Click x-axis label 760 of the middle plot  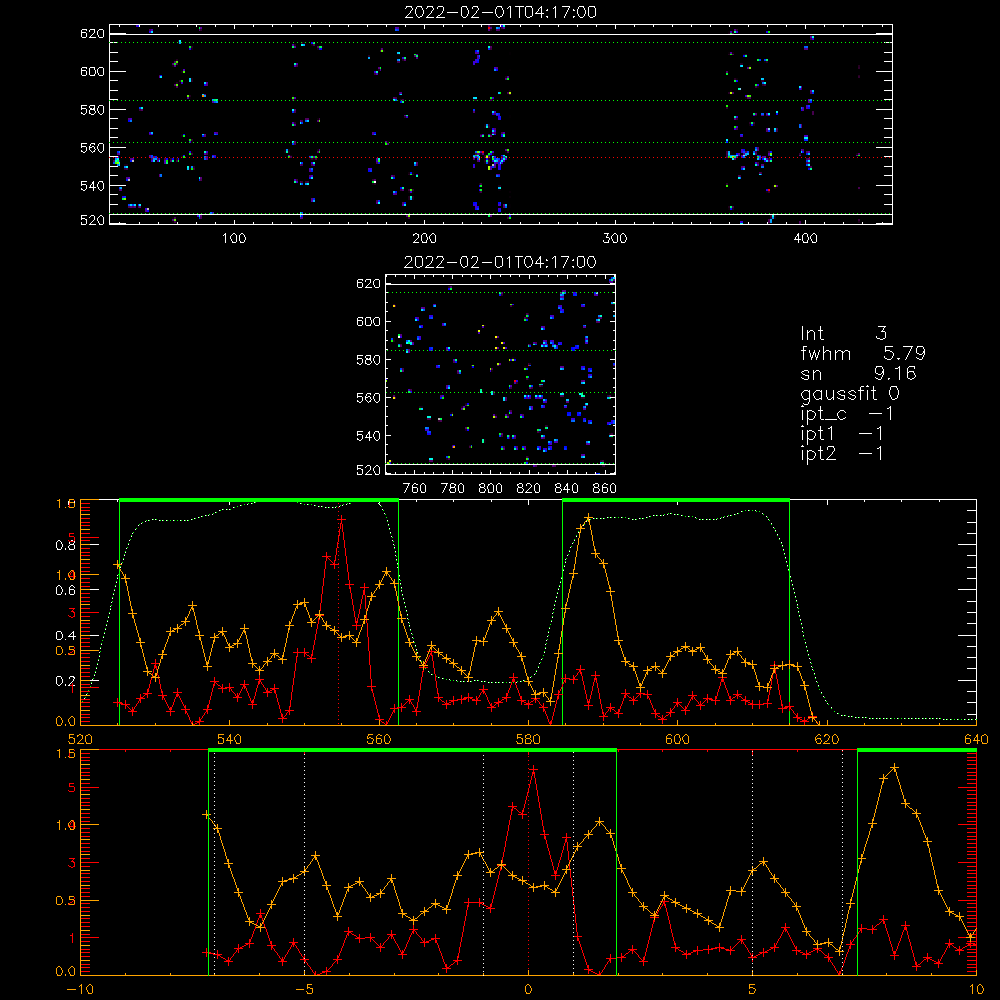tap(415, 489)
